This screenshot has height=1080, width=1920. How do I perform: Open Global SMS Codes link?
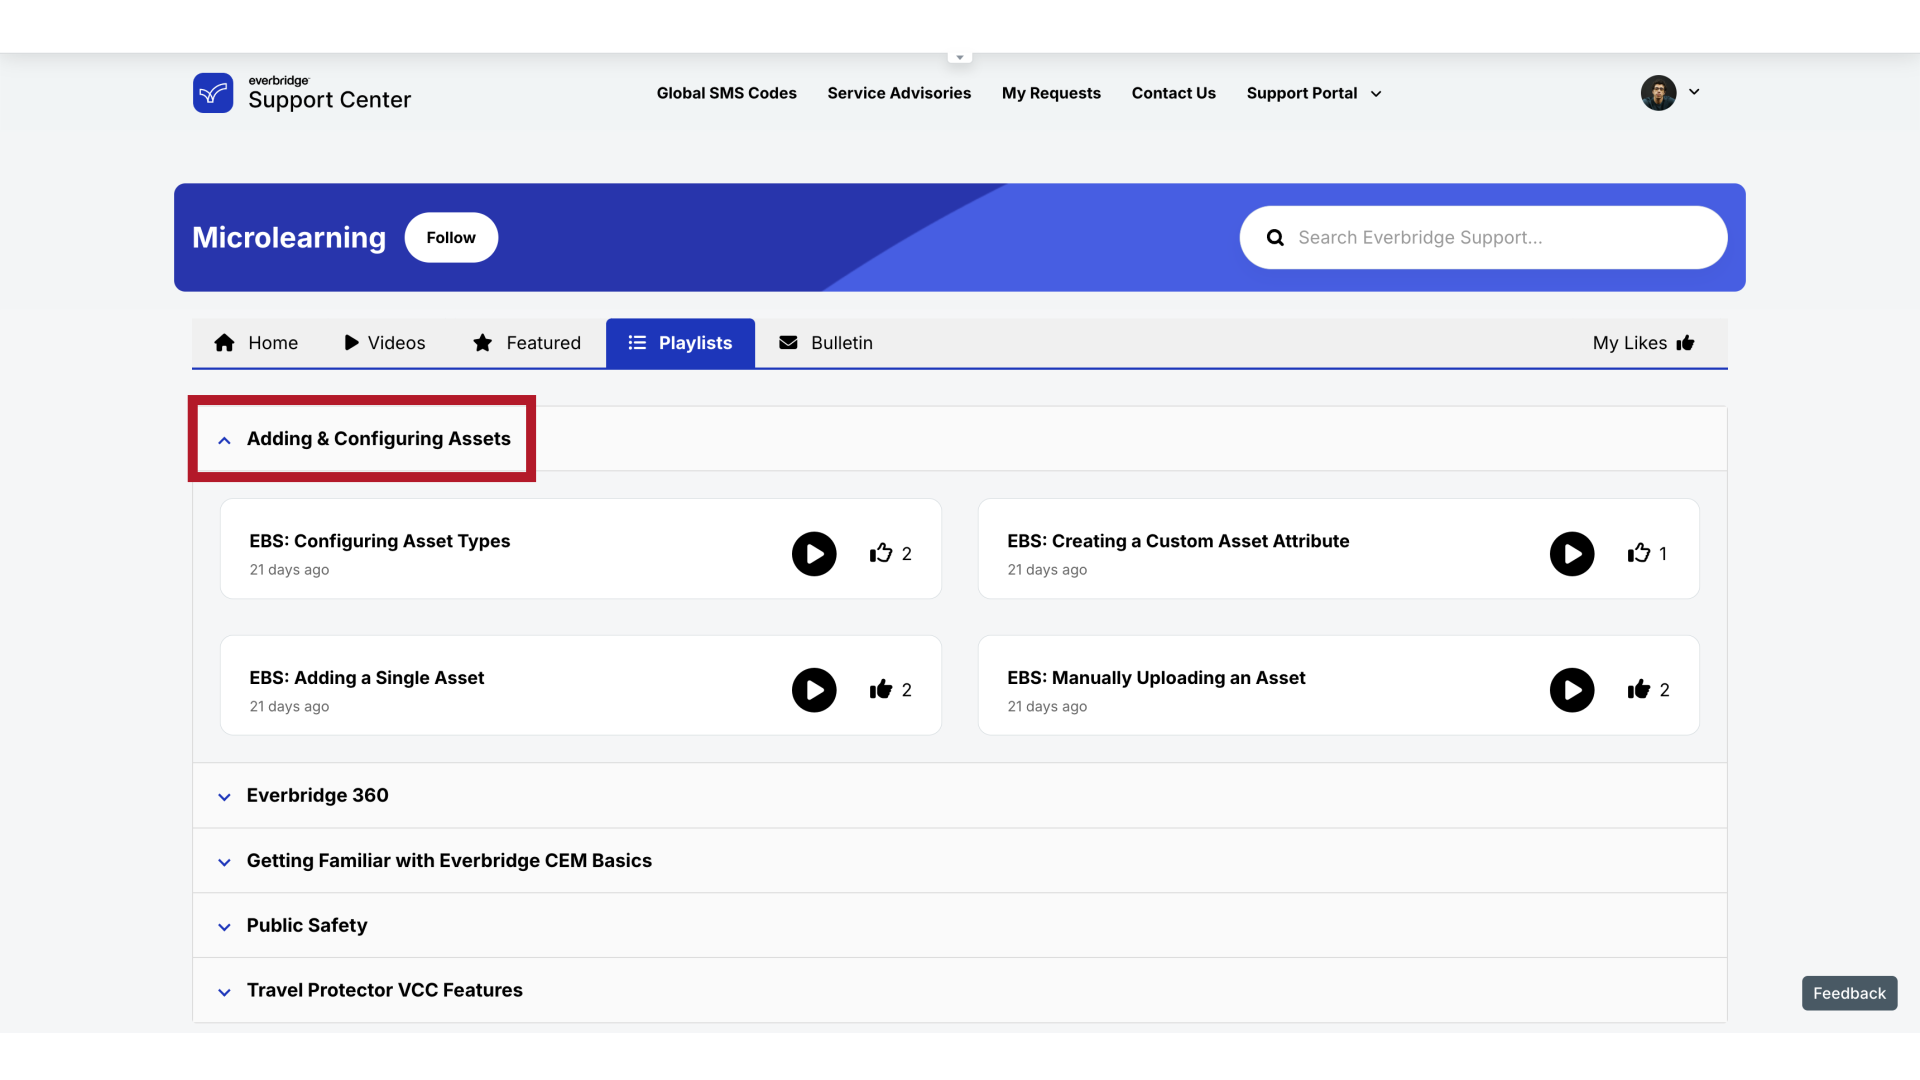tap(727, 93)
